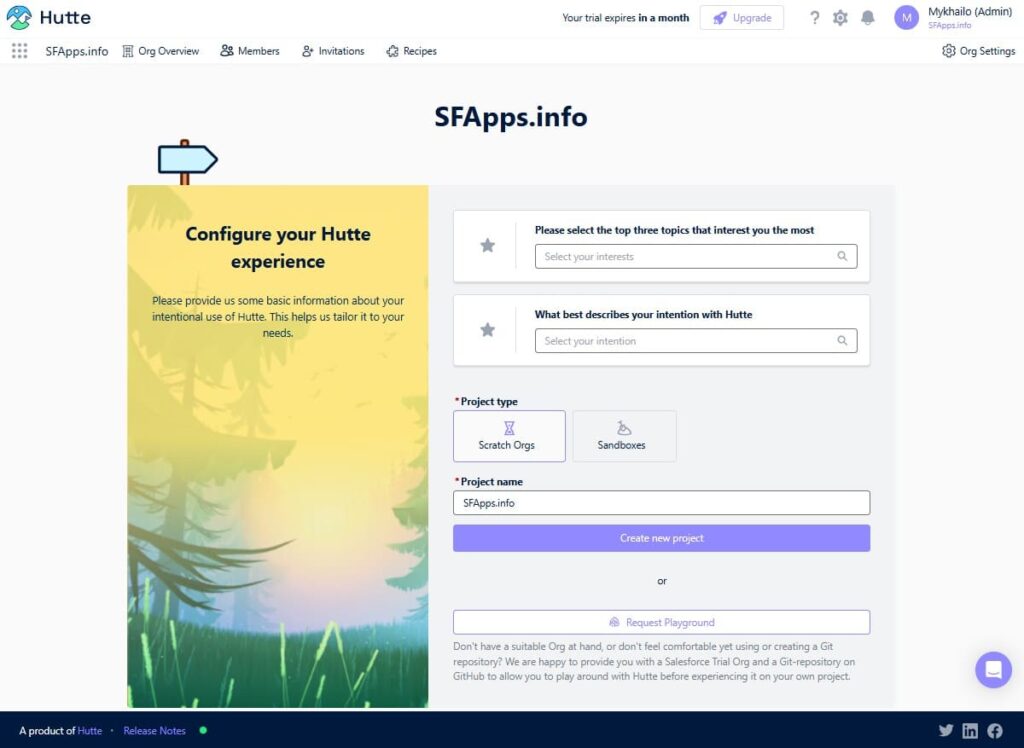Open the Release Notes link
Screen dimensions: 1024x748
(x=154, y=730)
